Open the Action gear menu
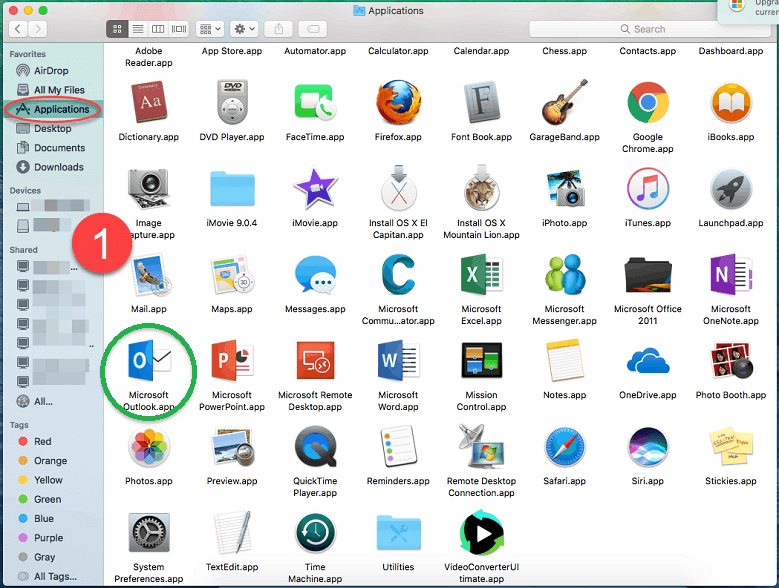 (244, 29)
